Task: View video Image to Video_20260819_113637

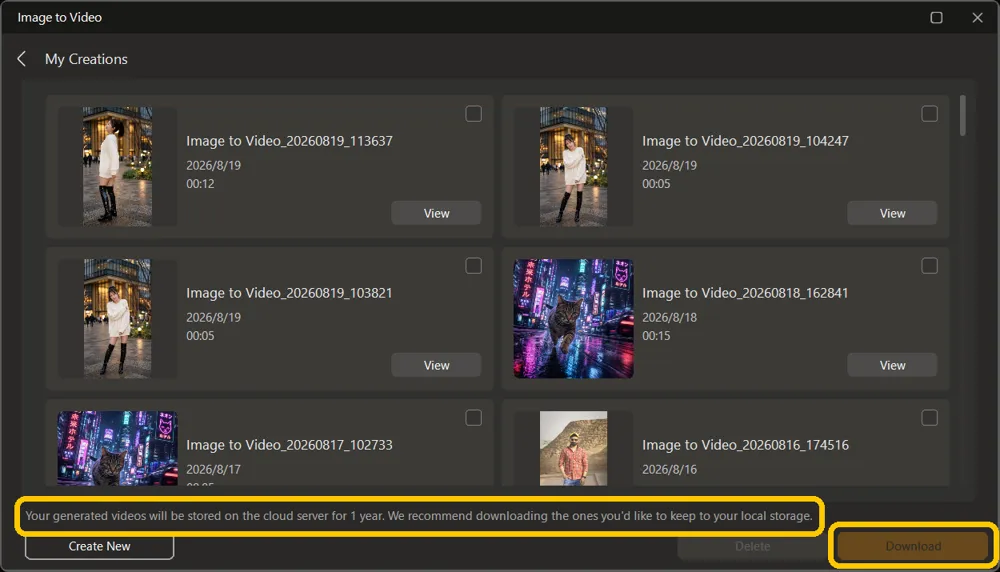Action: click(436, 213)
